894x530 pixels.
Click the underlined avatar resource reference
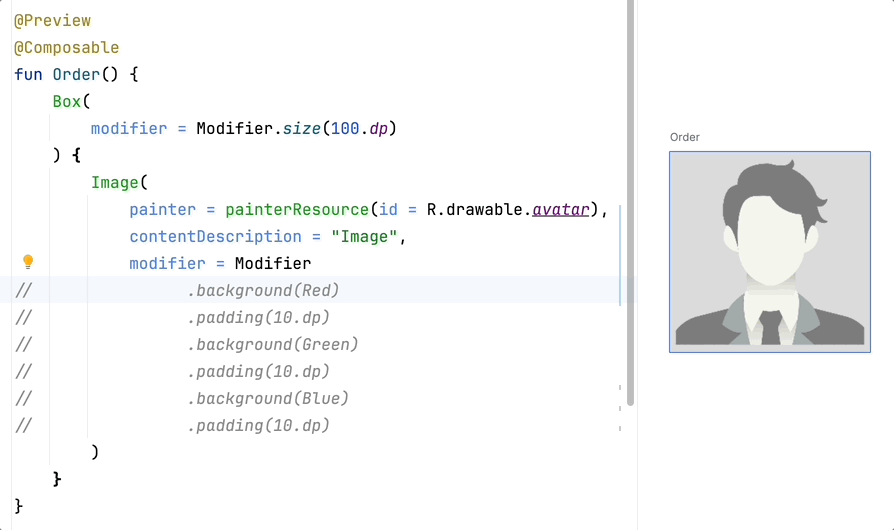coord(560,209)
